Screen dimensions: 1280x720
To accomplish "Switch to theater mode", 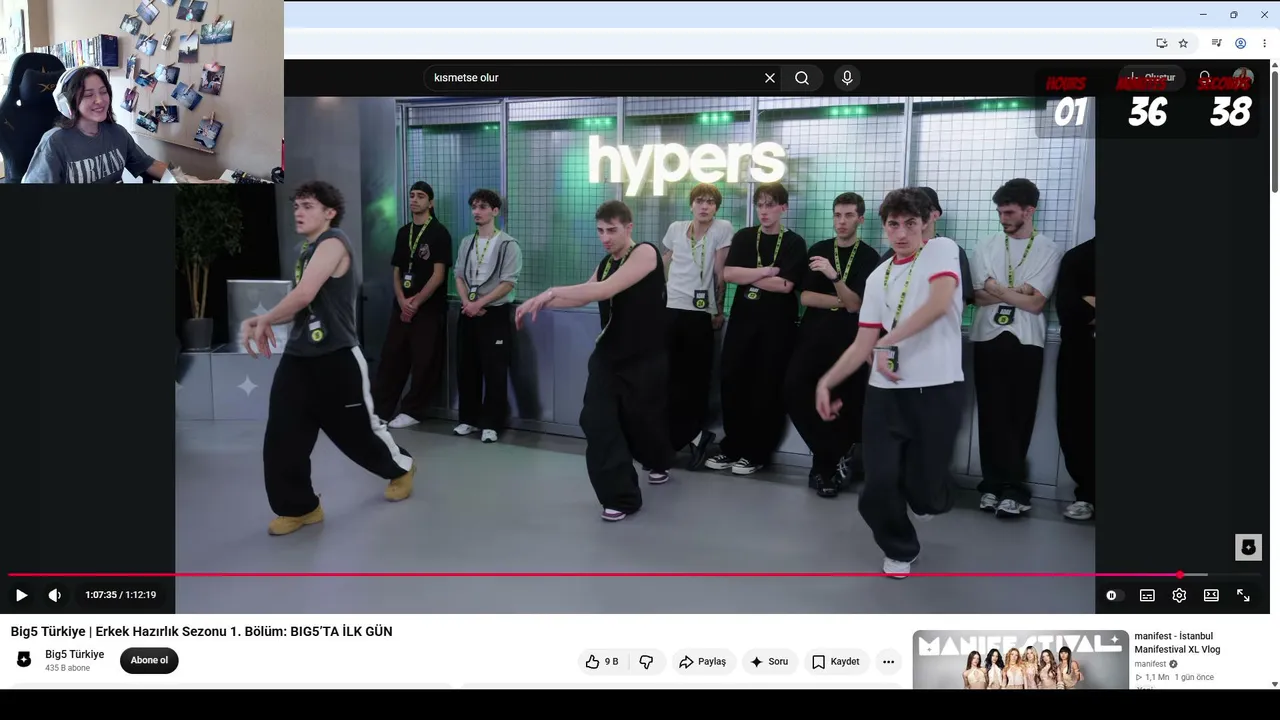I will pos(1211,595).
